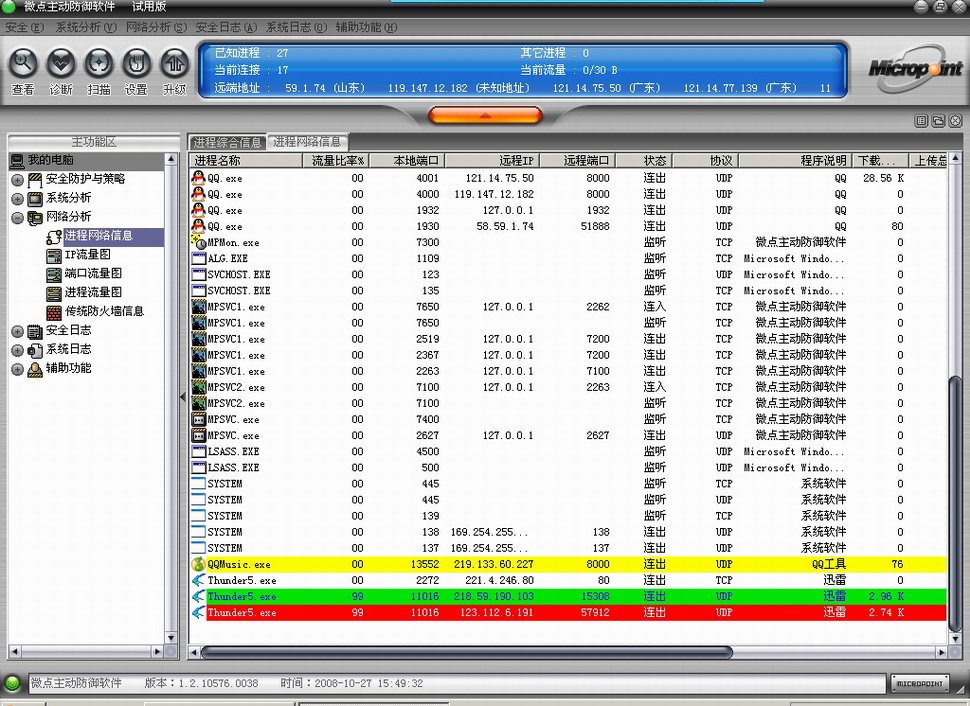Image resolution: width=970 pixels, height=706 pixels.
Task: Click the process table's scroll-right arrow
Action: click(941, 652)
